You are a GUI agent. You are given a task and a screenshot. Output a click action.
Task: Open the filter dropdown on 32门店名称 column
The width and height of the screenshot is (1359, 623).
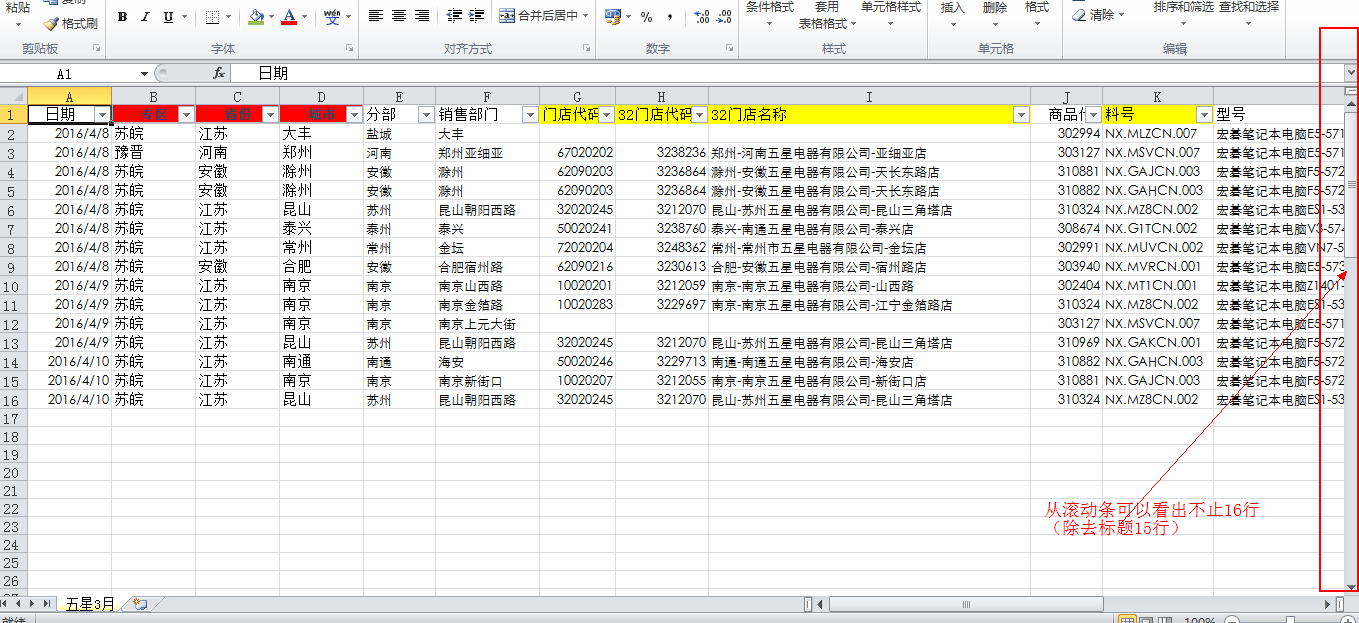coord(1022,113)
